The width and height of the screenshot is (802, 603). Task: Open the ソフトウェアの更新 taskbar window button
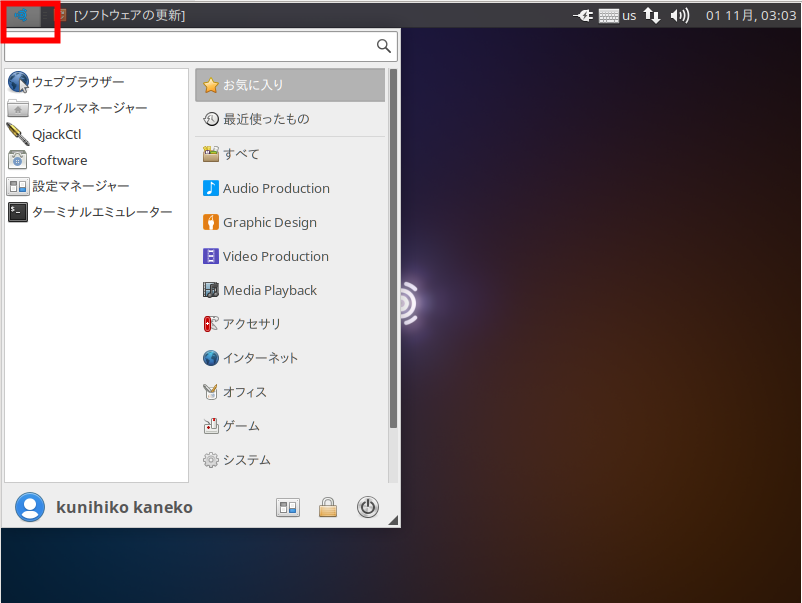pos(122,15)
